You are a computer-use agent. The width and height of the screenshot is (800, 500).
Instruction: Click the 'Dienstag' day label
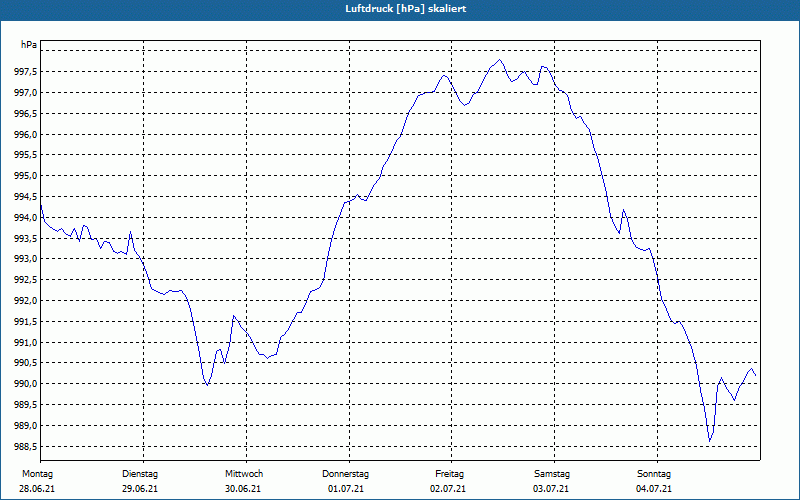pyautogui.click(x=140, y=474)
